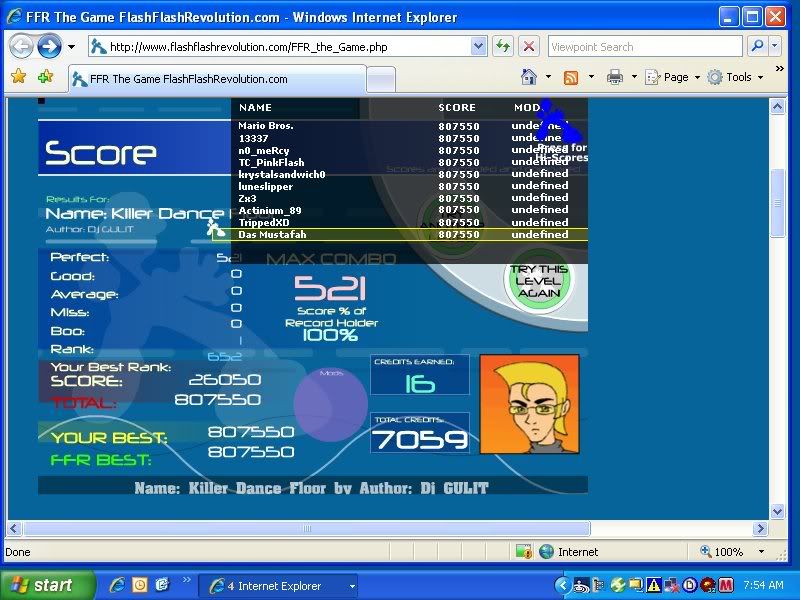The width and height of the screenshot is (800, 600).
Task: Click the RSS Feeds icon
Action: [x=571, y=77]
